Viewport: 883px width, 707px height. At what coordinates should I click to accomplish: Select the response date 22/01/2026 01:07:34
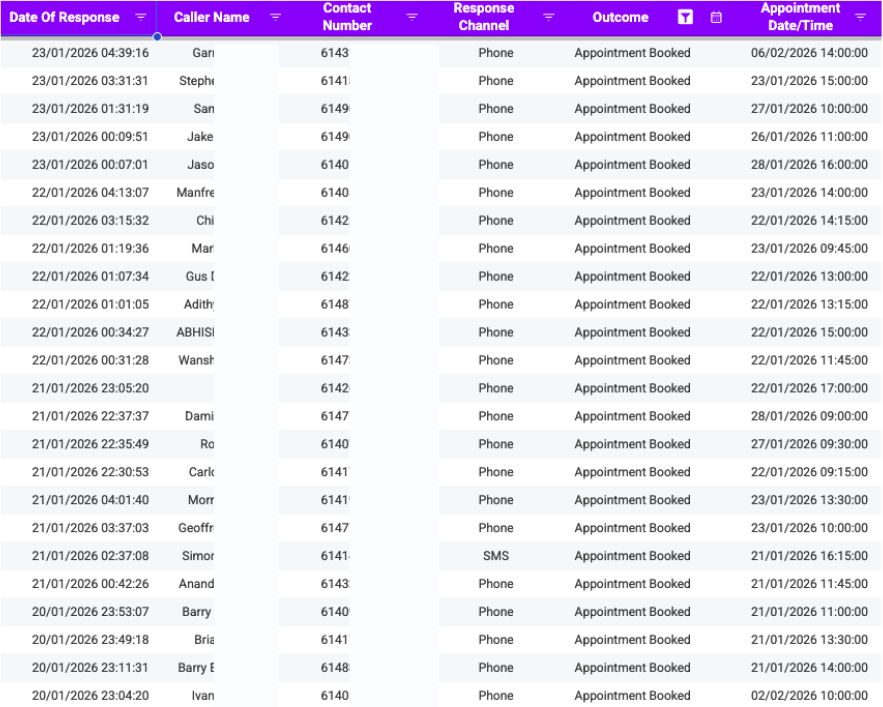[90, 277]
